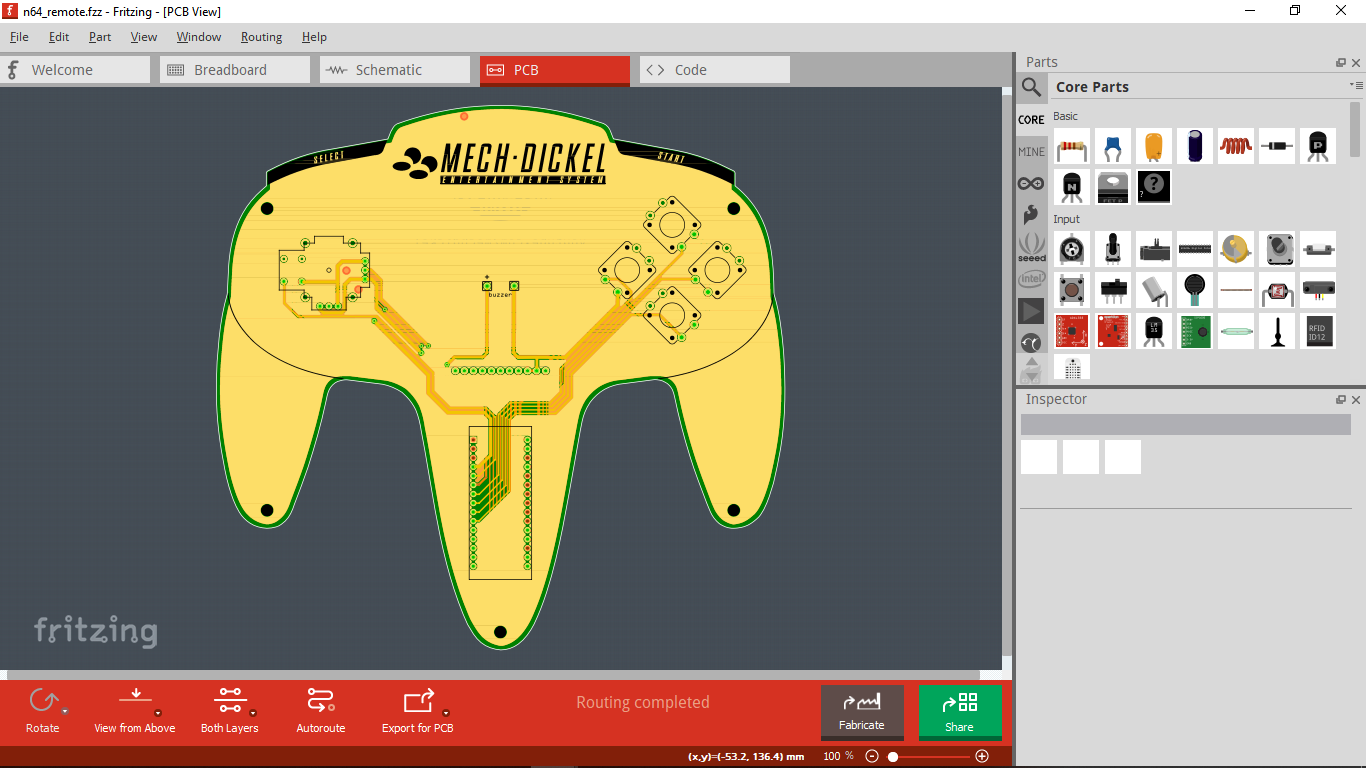The image size is (1366, 768).
Task: Open the Part menu
Action: click(100, 37)
